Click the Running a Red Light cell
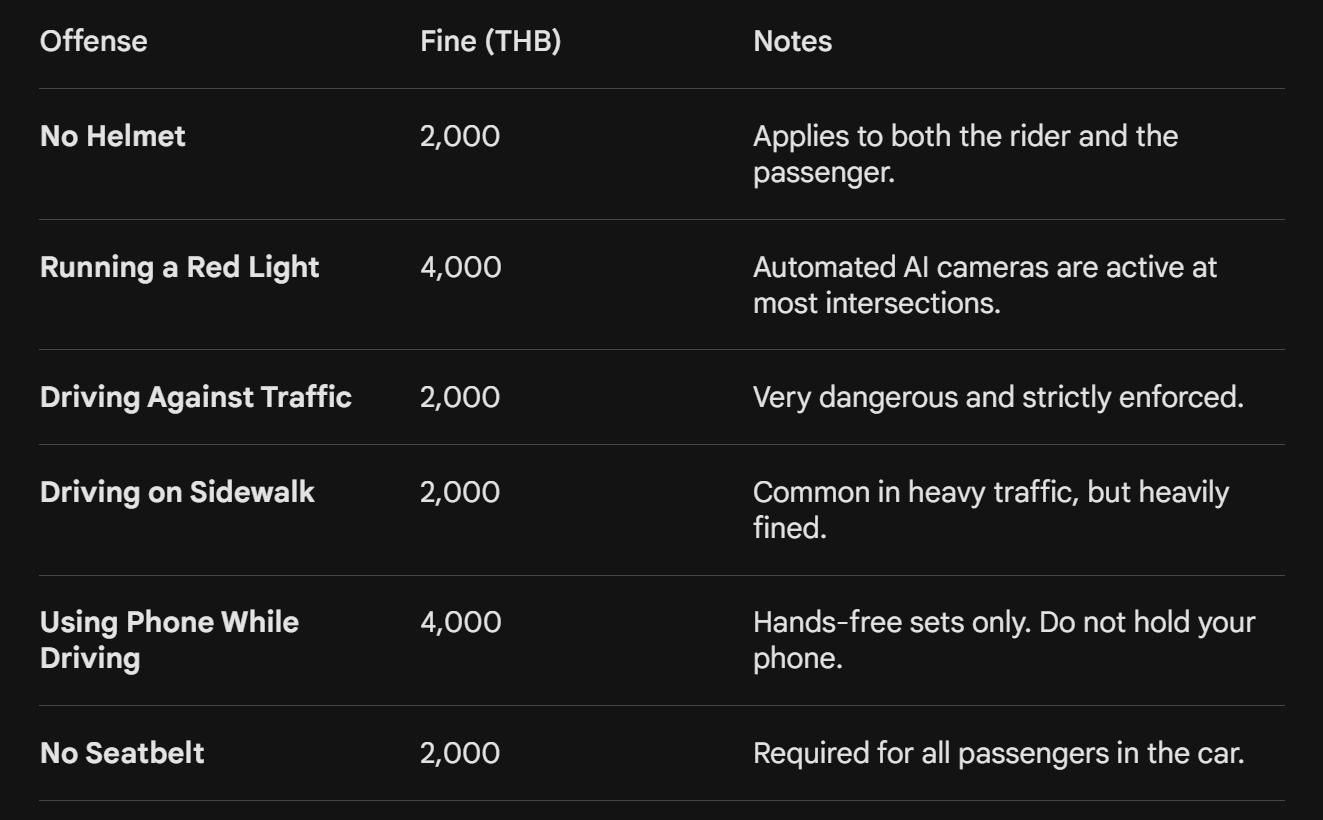The width and height of the screenshot is (1323, 820). tap(180, 267)
